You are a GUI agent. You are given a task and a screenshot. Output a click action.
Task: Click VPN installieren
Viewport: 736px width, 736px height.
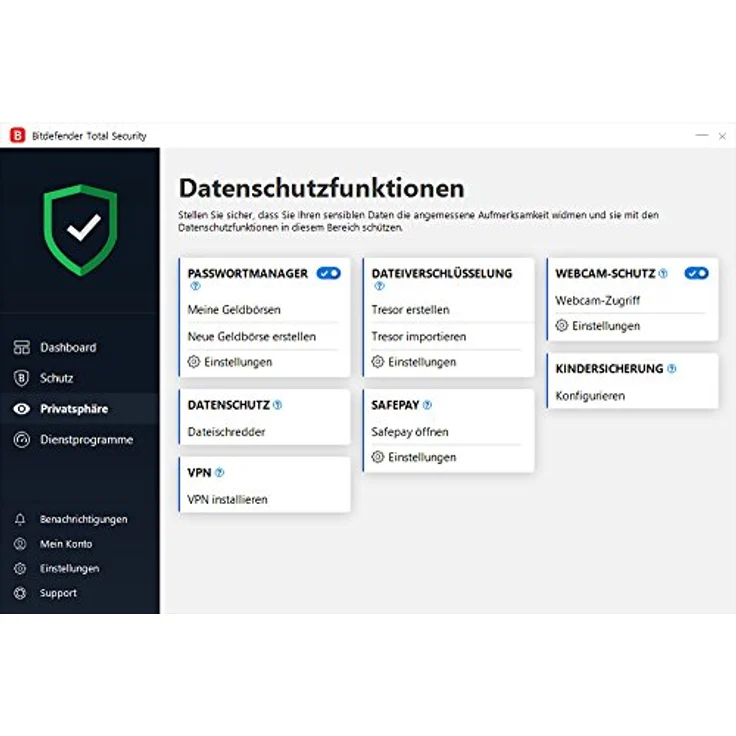click(x=228, y=499)
